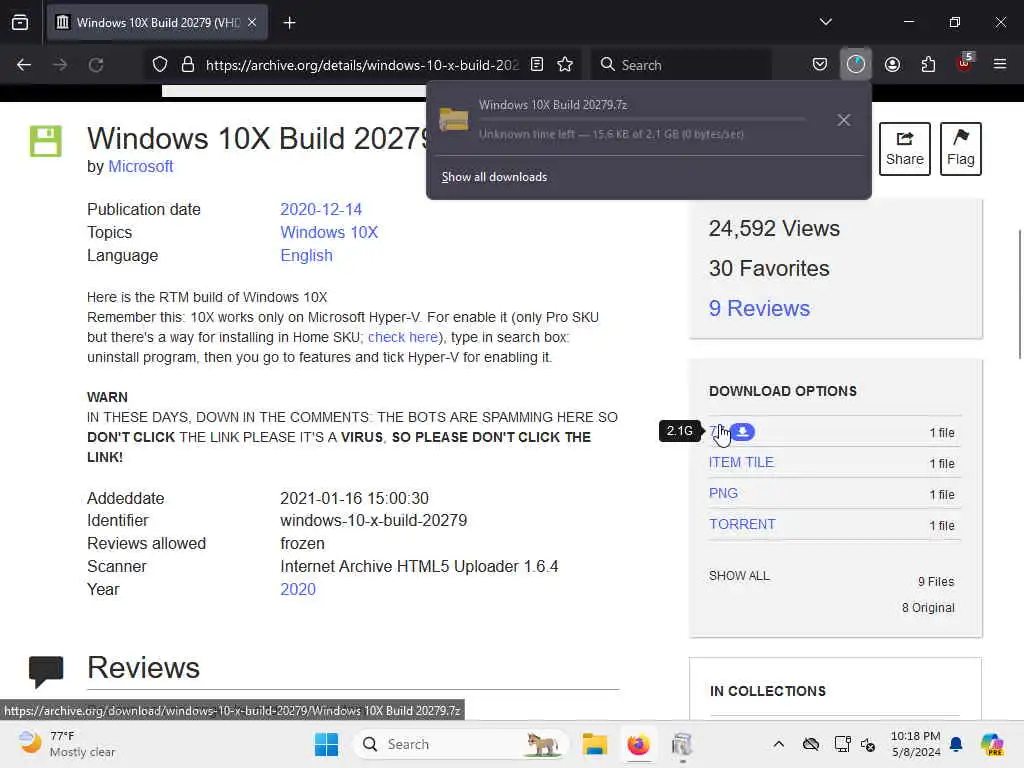The width and height of the screenshot is (1024, 768).
Task: Toggle the downloads panel toolbar button
Action: pyautogui.click(x=856, y=65)
